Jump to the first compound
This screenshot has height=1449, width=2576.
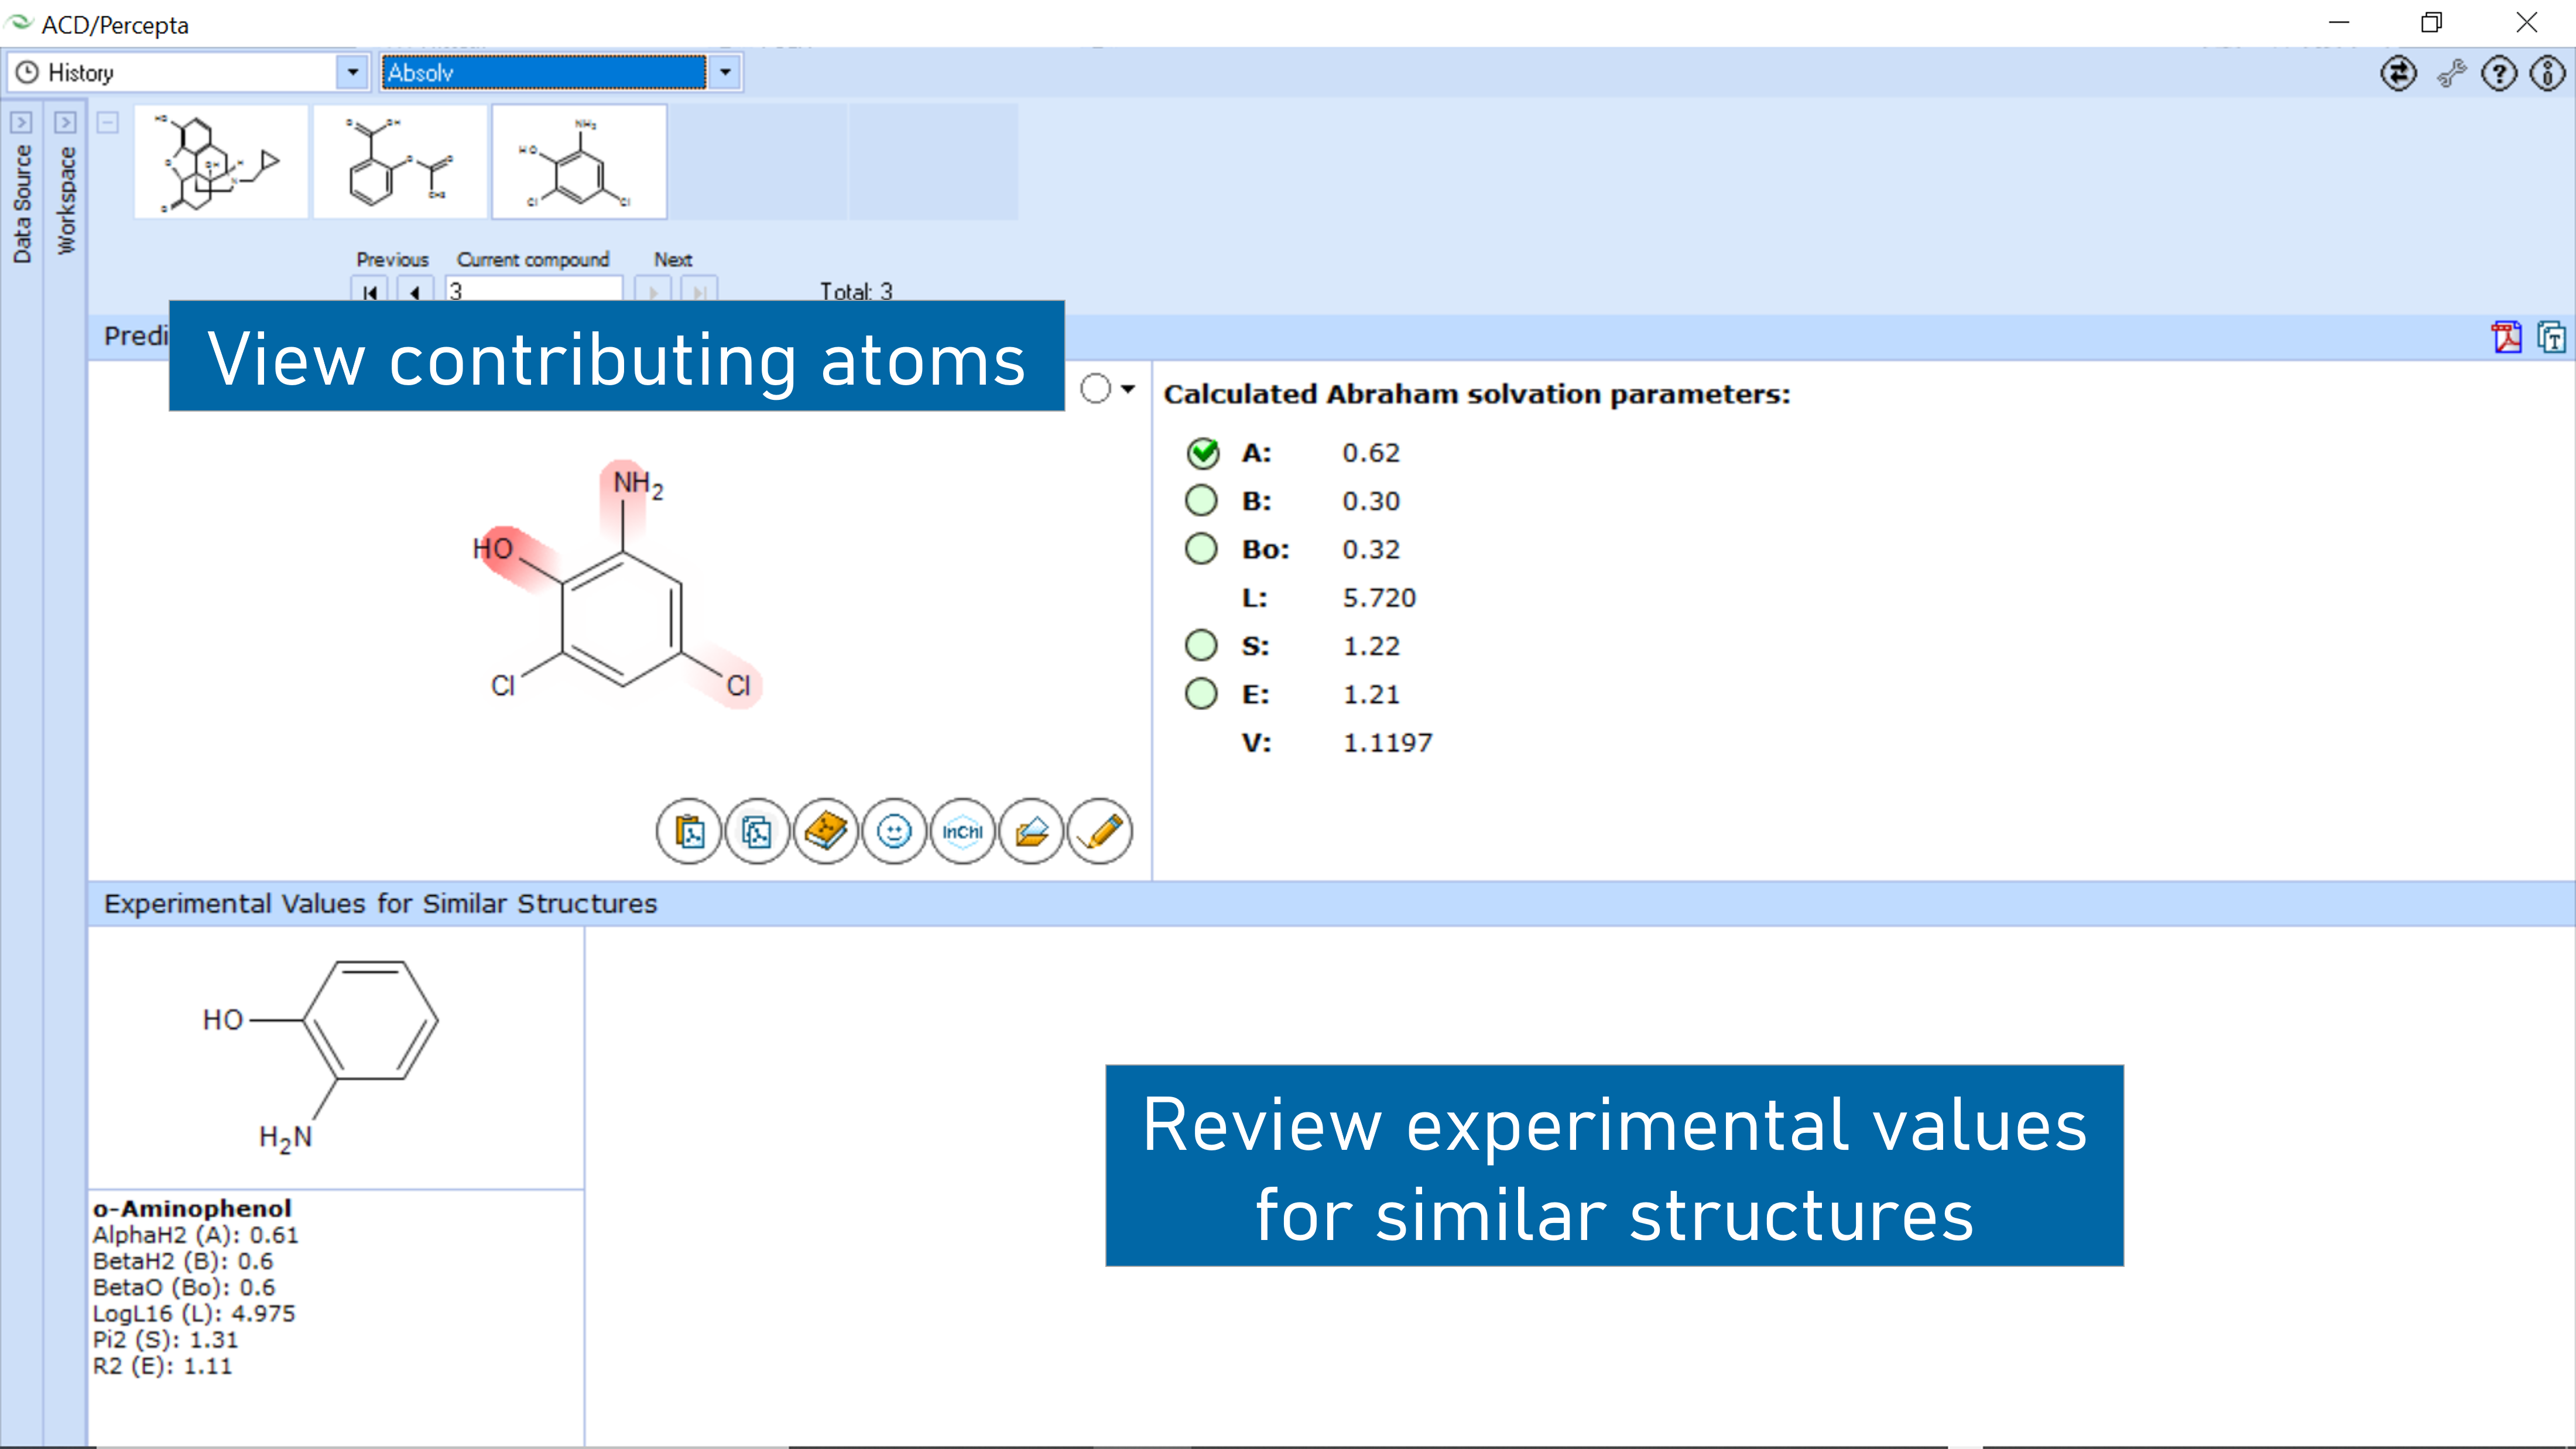pyautogui.click(x=370, y=291)
